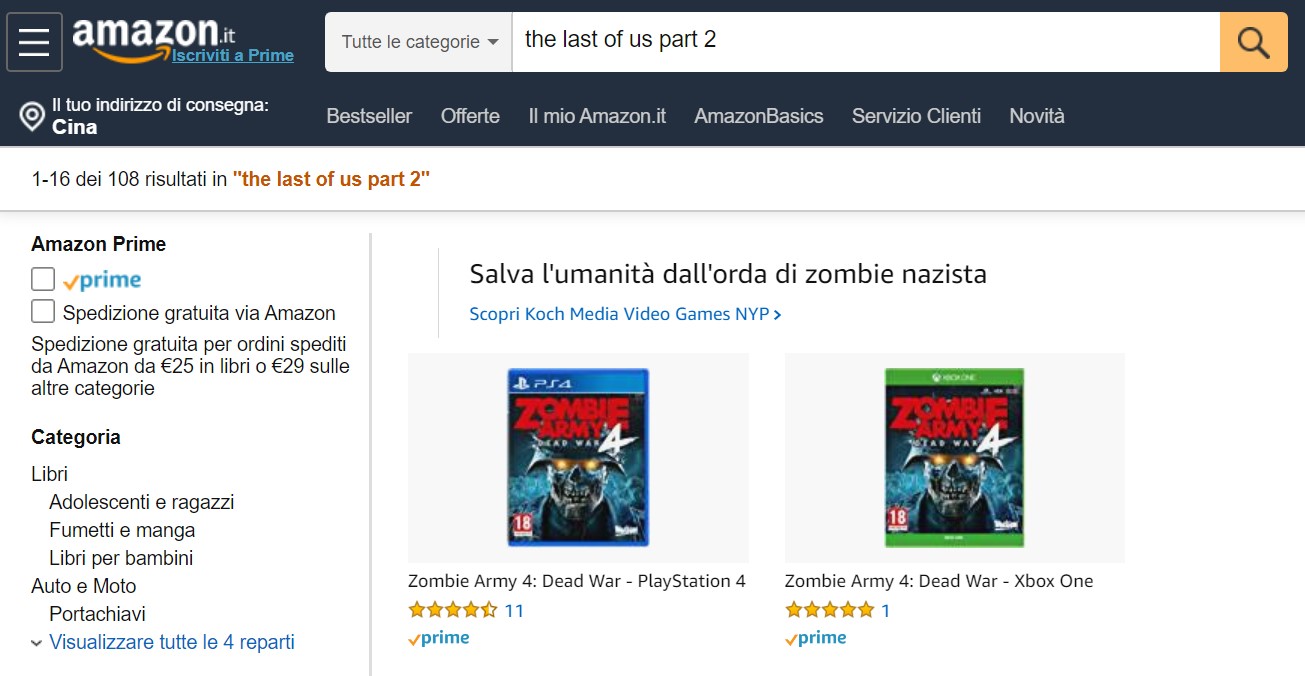This screenshot has width=1305, height=676.
Task: Click the delivery location pin icon
Action: tap(31, 117)
